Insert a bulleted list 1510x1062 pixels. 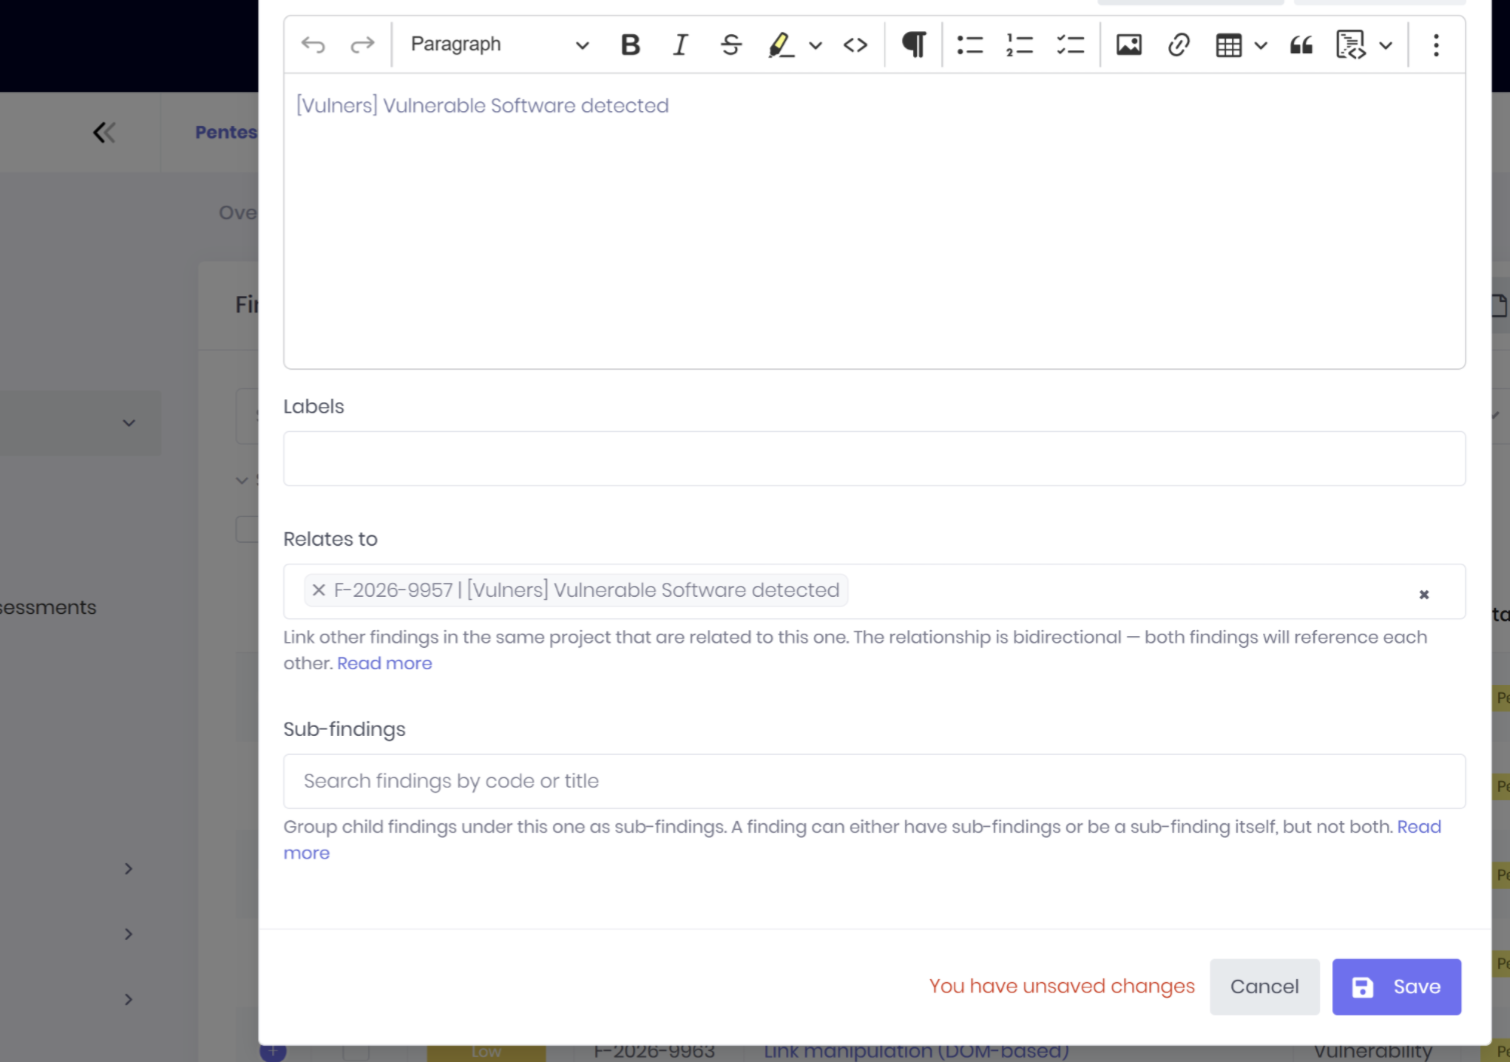[x=970, y=45]
